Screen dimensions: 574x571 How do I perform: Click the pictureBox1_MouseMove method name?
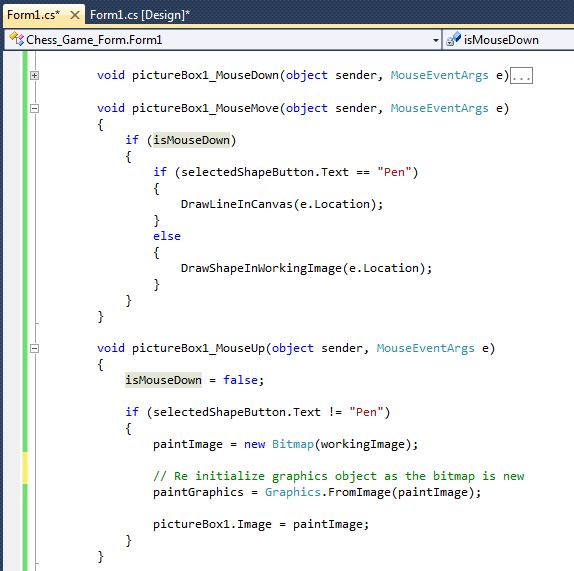pyautogui.click(x=205, y=108)
